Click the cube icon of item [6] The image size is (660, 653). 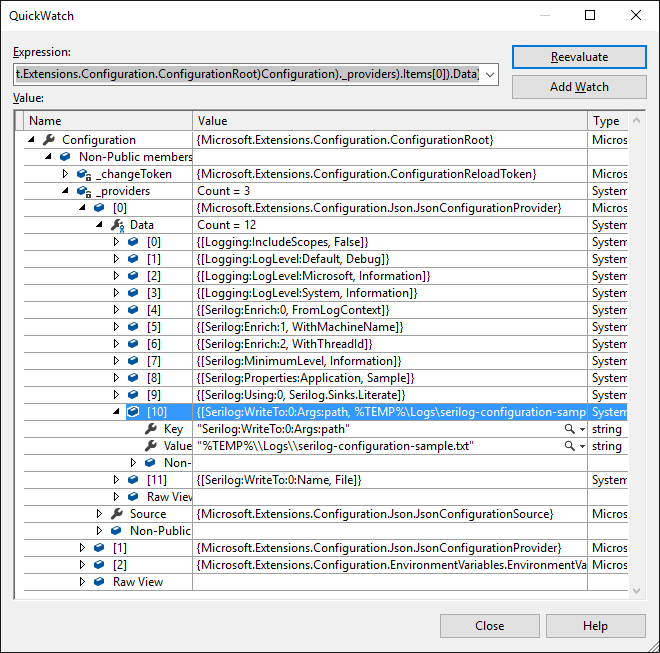click(133, 344)
